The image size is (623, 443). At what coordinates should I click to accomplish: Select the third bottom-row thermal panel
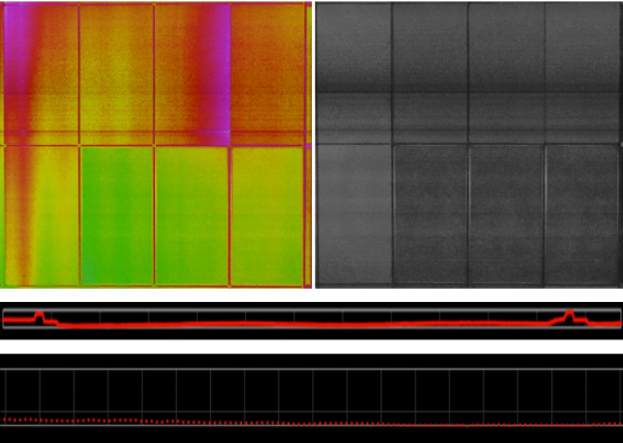click(192, 214)
